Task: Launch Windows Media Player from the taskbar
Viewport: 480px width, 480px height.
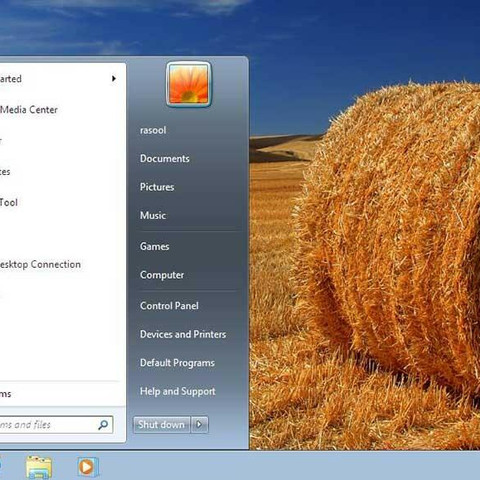Action: click(x=88, y=467)
